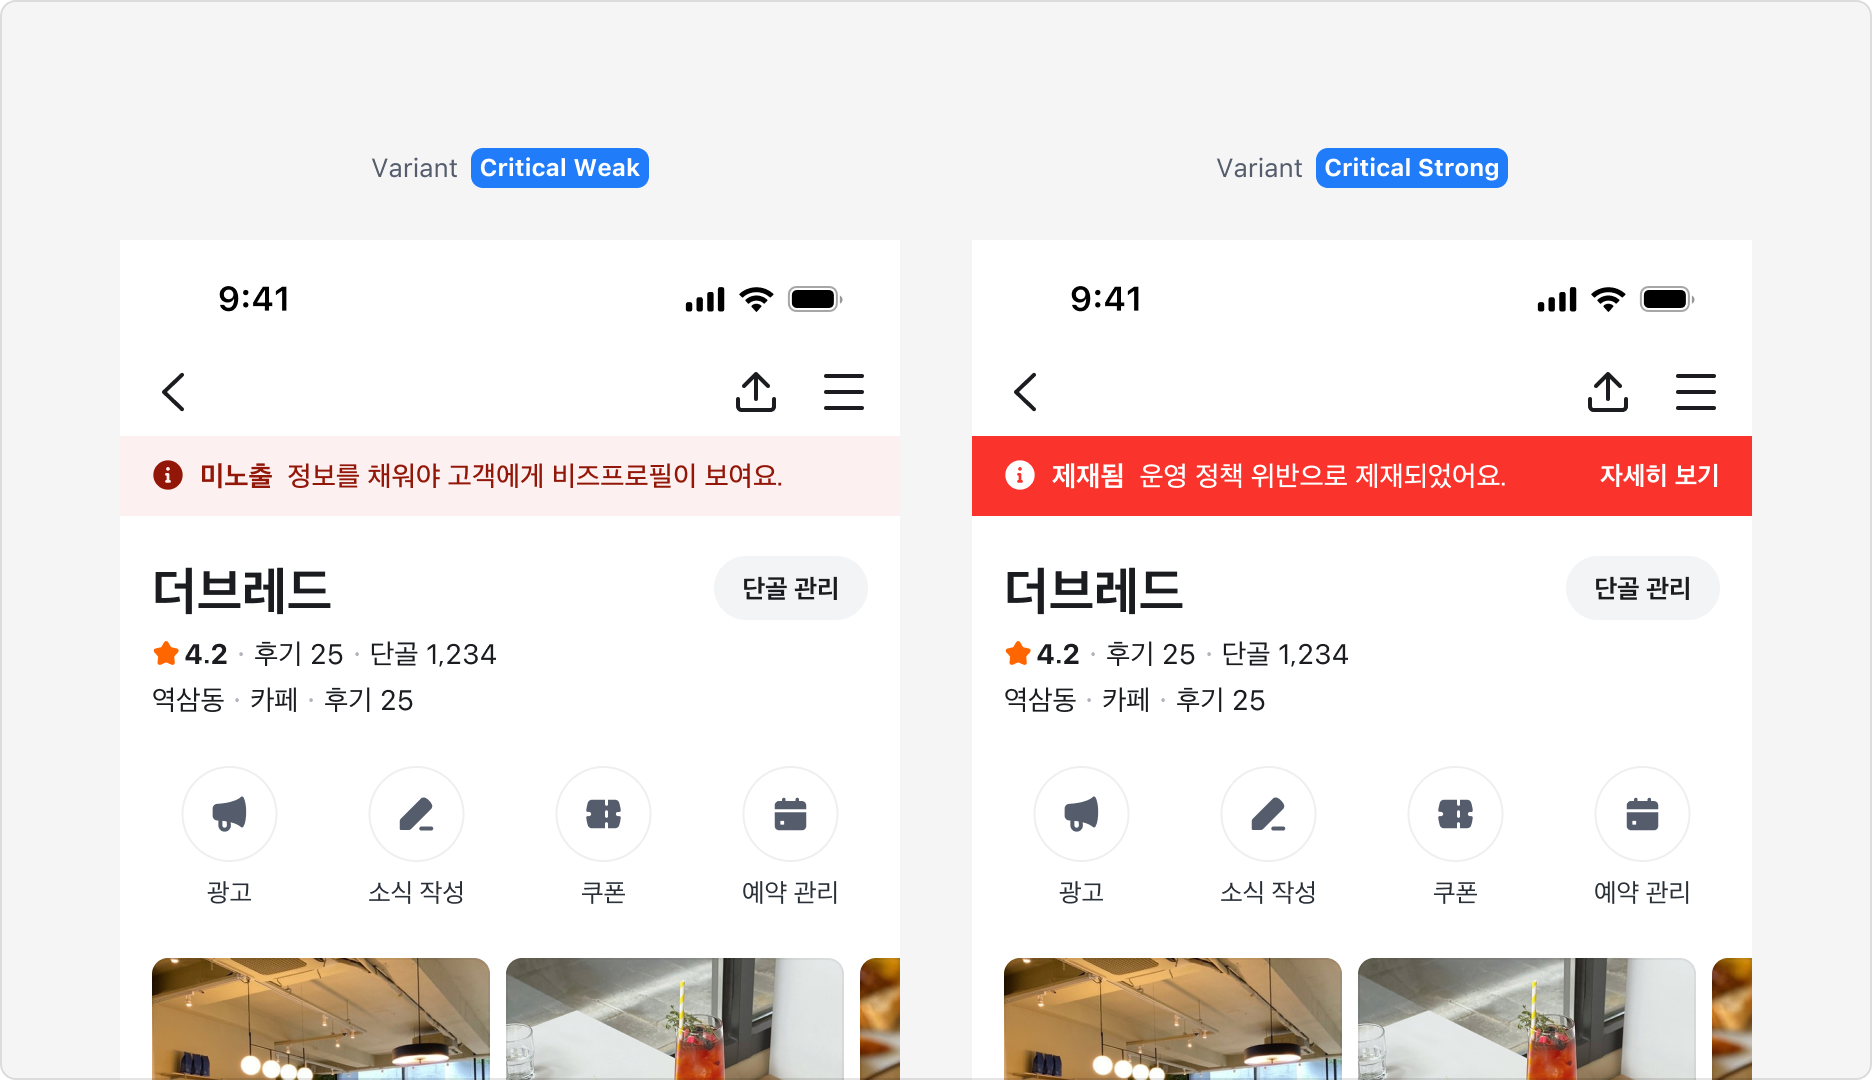Select the 광고 megaphone icon on Critical Strong screen

pos(1081,814)
